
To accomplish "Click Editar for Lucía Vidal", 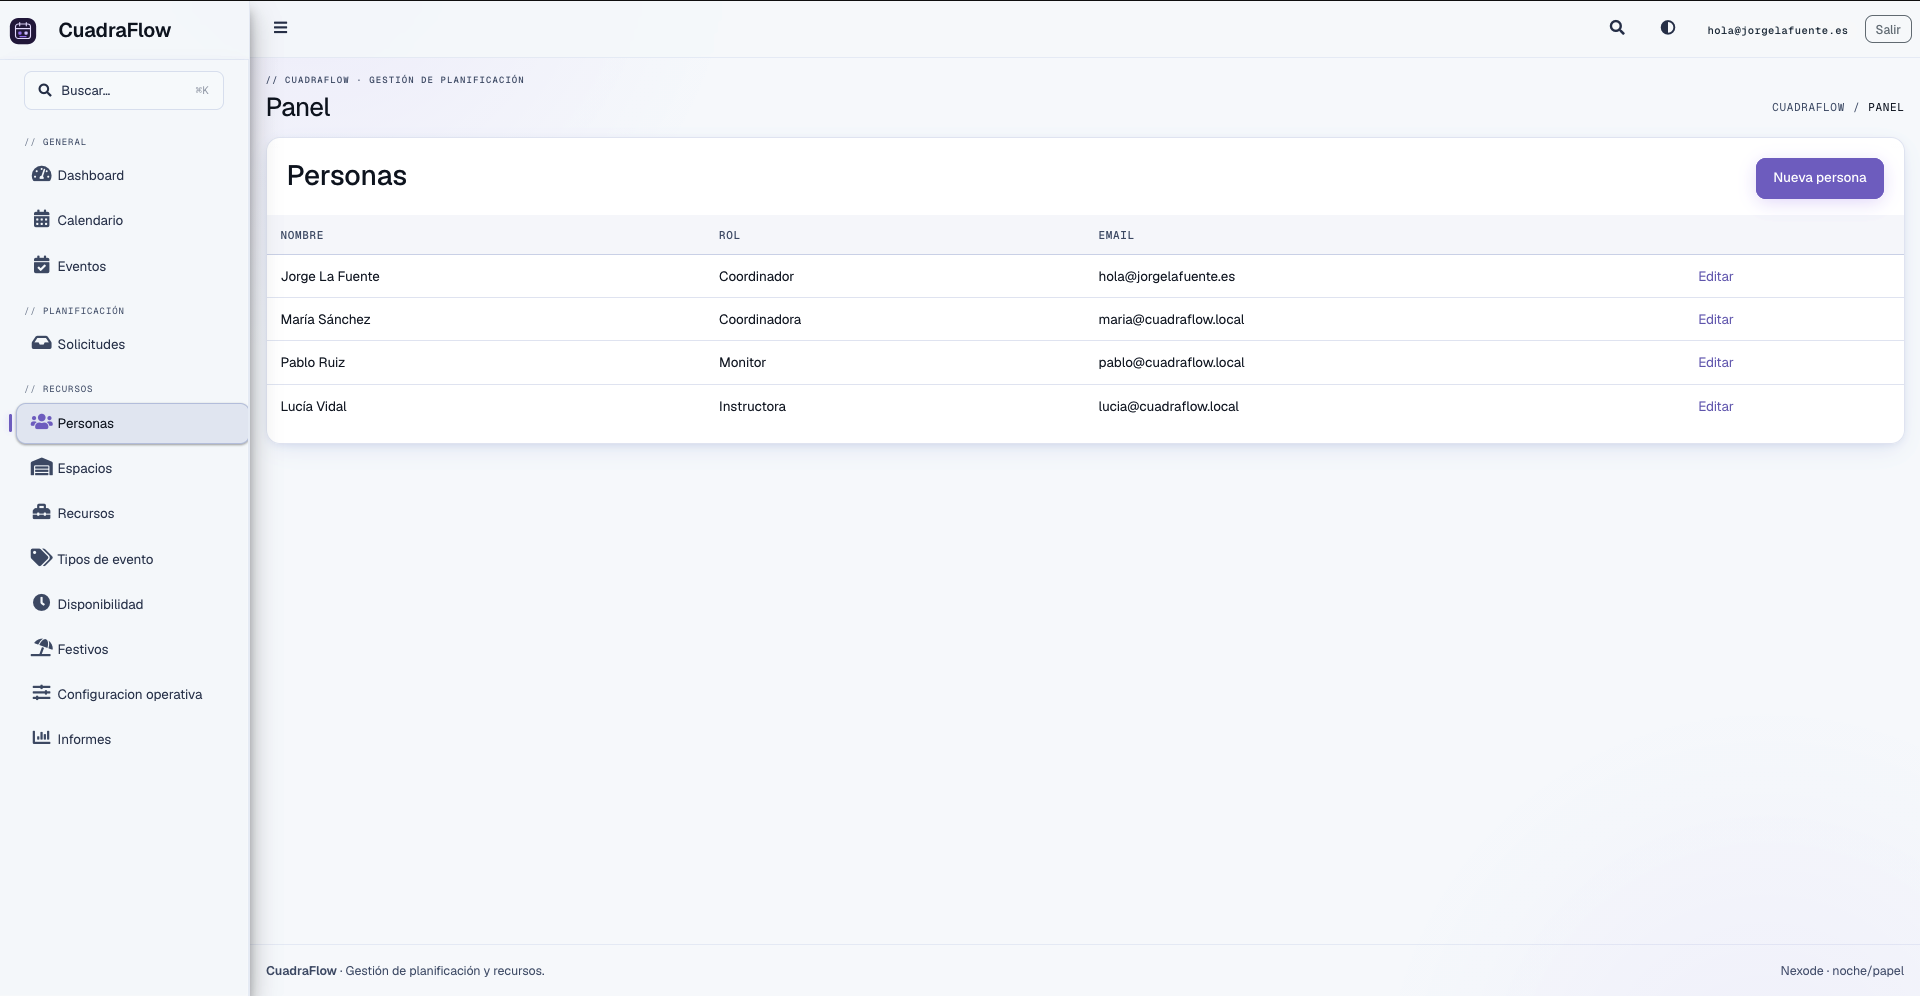I will point(1715,407).
